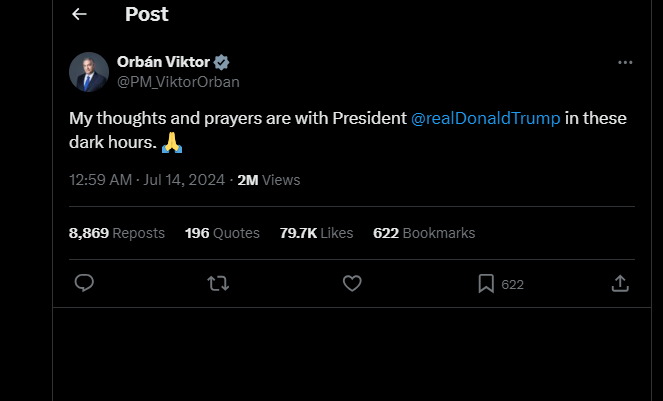Open the @PM_ViktorOrban handle link
The height and width of the screenshot is (401, 663).
[x=178, y=82]
